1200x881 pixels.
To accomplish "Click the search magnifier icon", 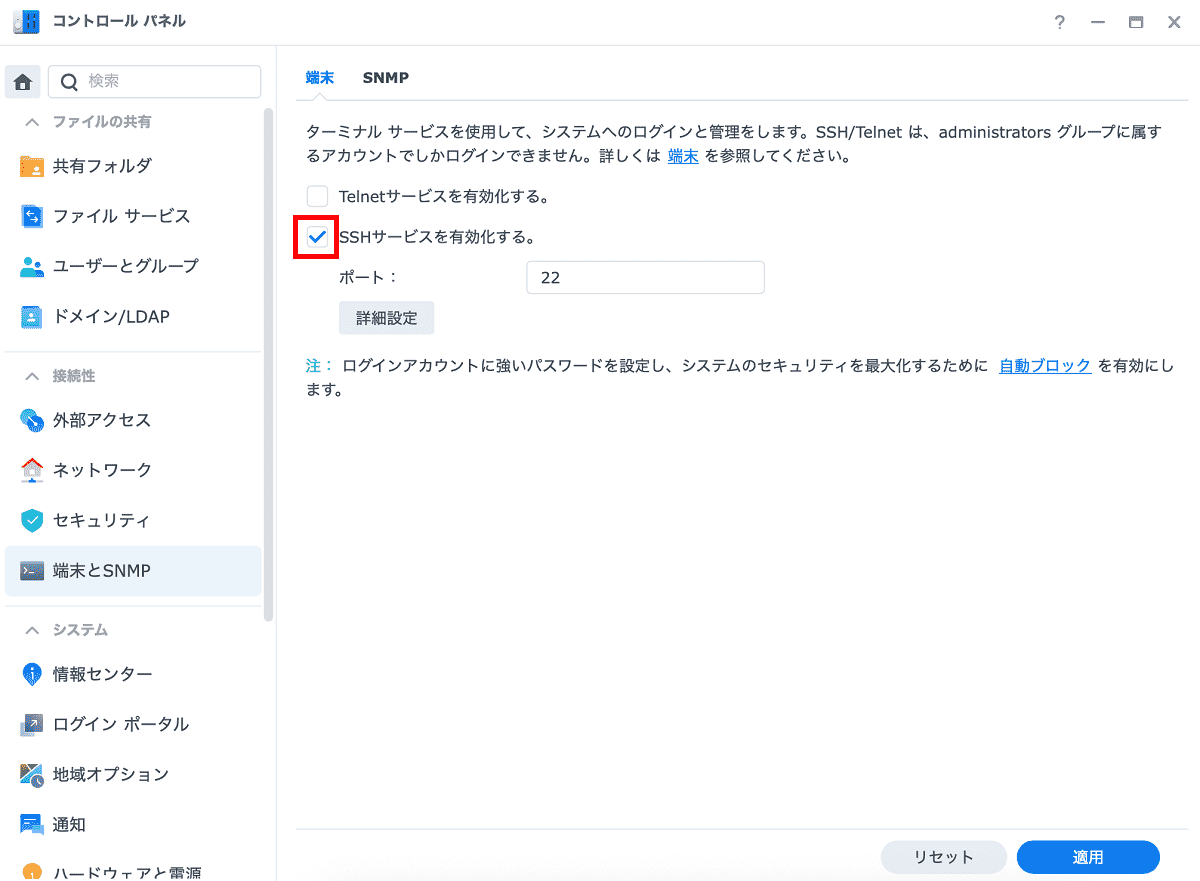I will click(x=69, y=82).
